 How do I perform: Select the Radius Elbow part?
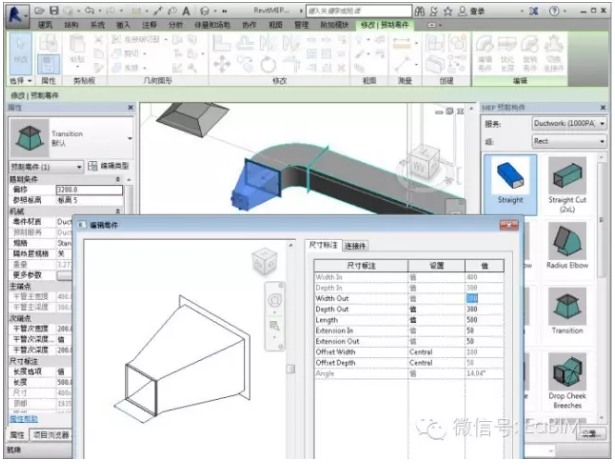tap(567, 246)
